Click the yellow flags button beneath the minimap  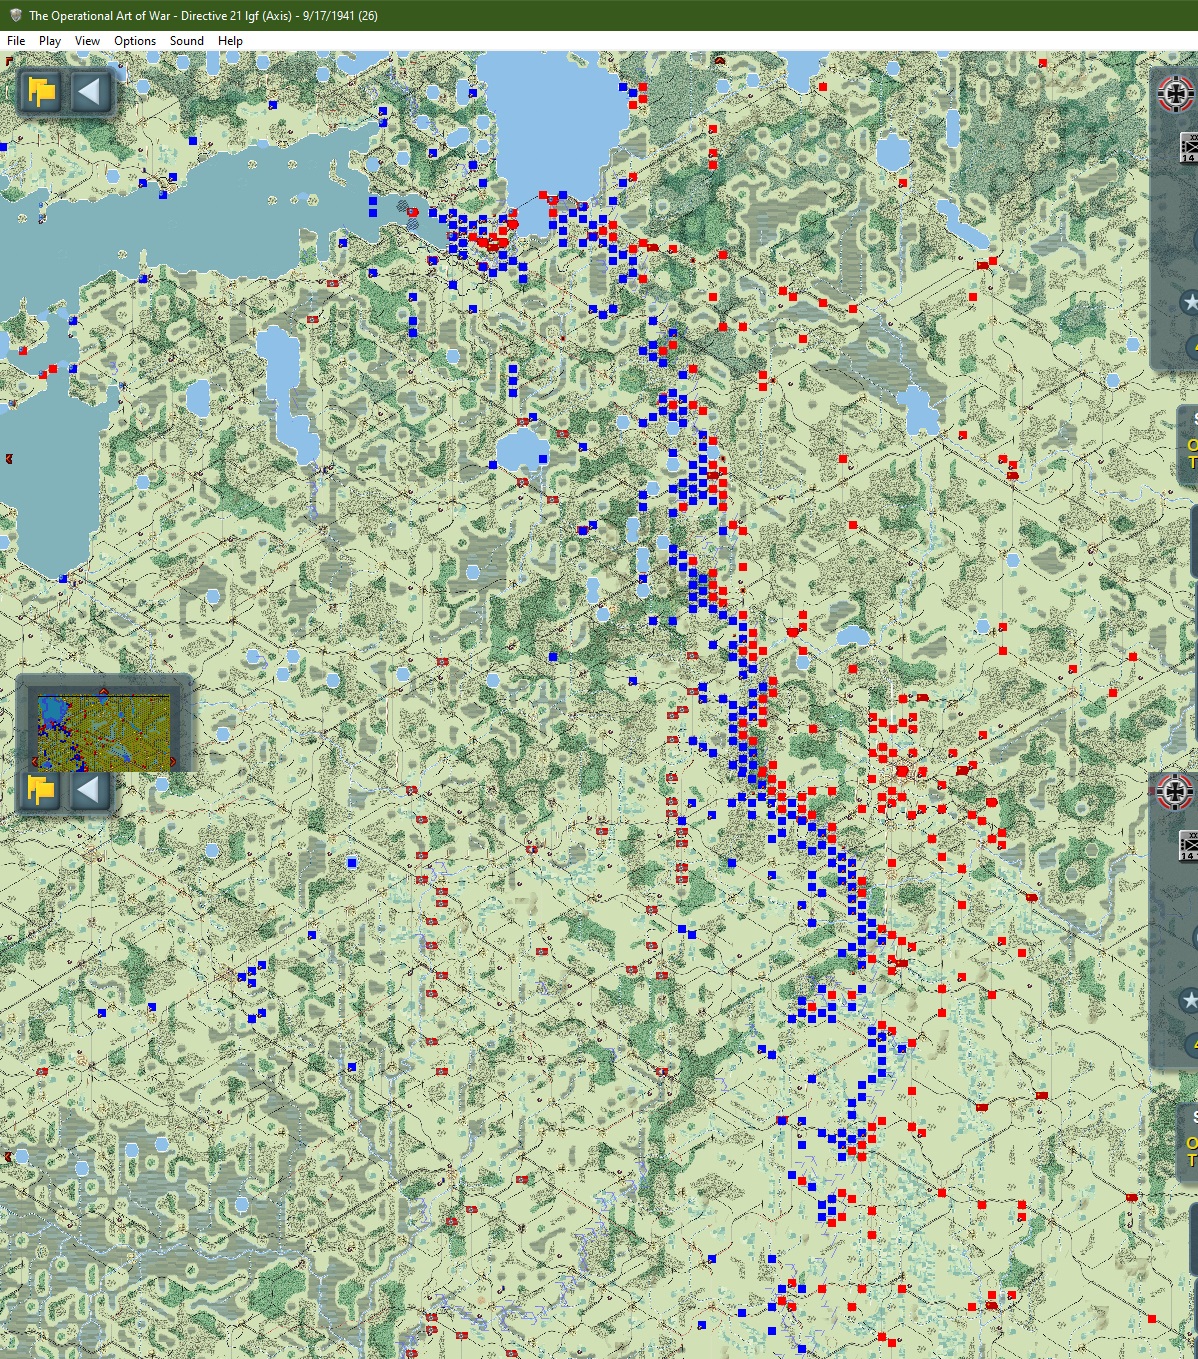pos(41,790)
